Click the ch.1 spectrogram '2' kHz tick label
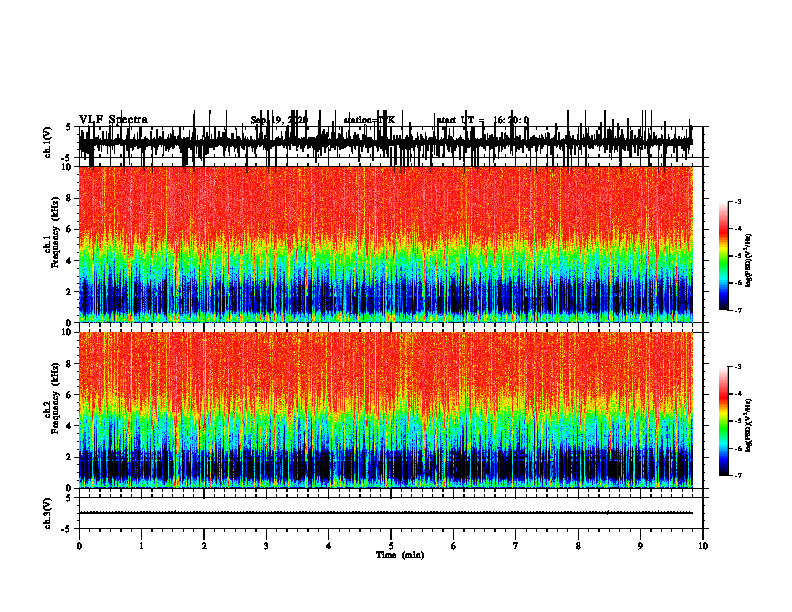792x612 pixels. [x=69, y=292]
